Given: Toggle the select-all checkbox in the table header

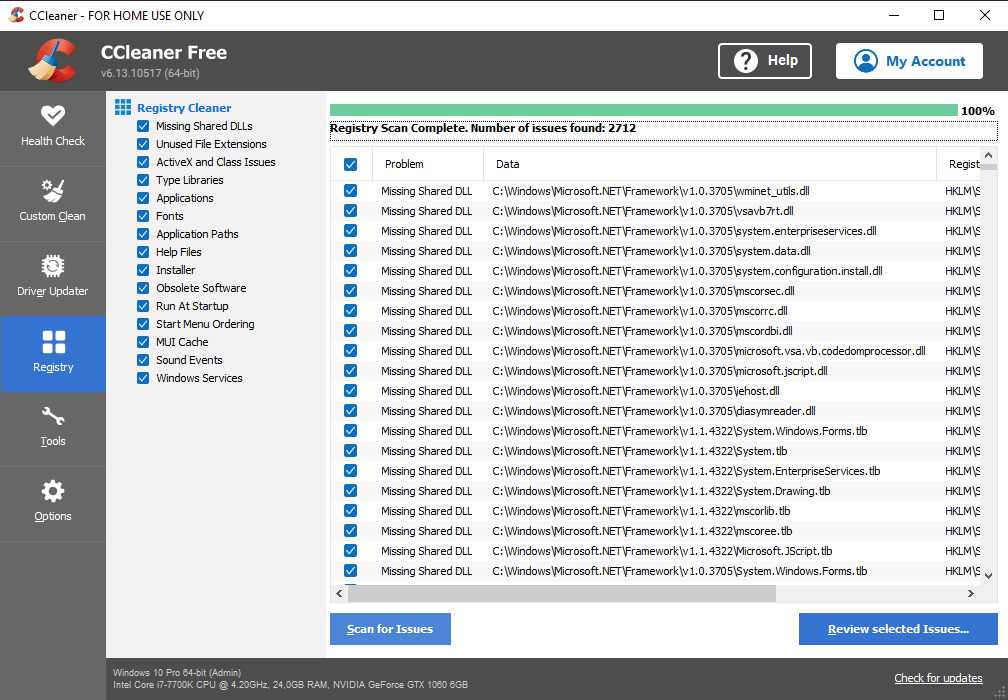Looking at the screenshot, I should click(x=350, y=165).
